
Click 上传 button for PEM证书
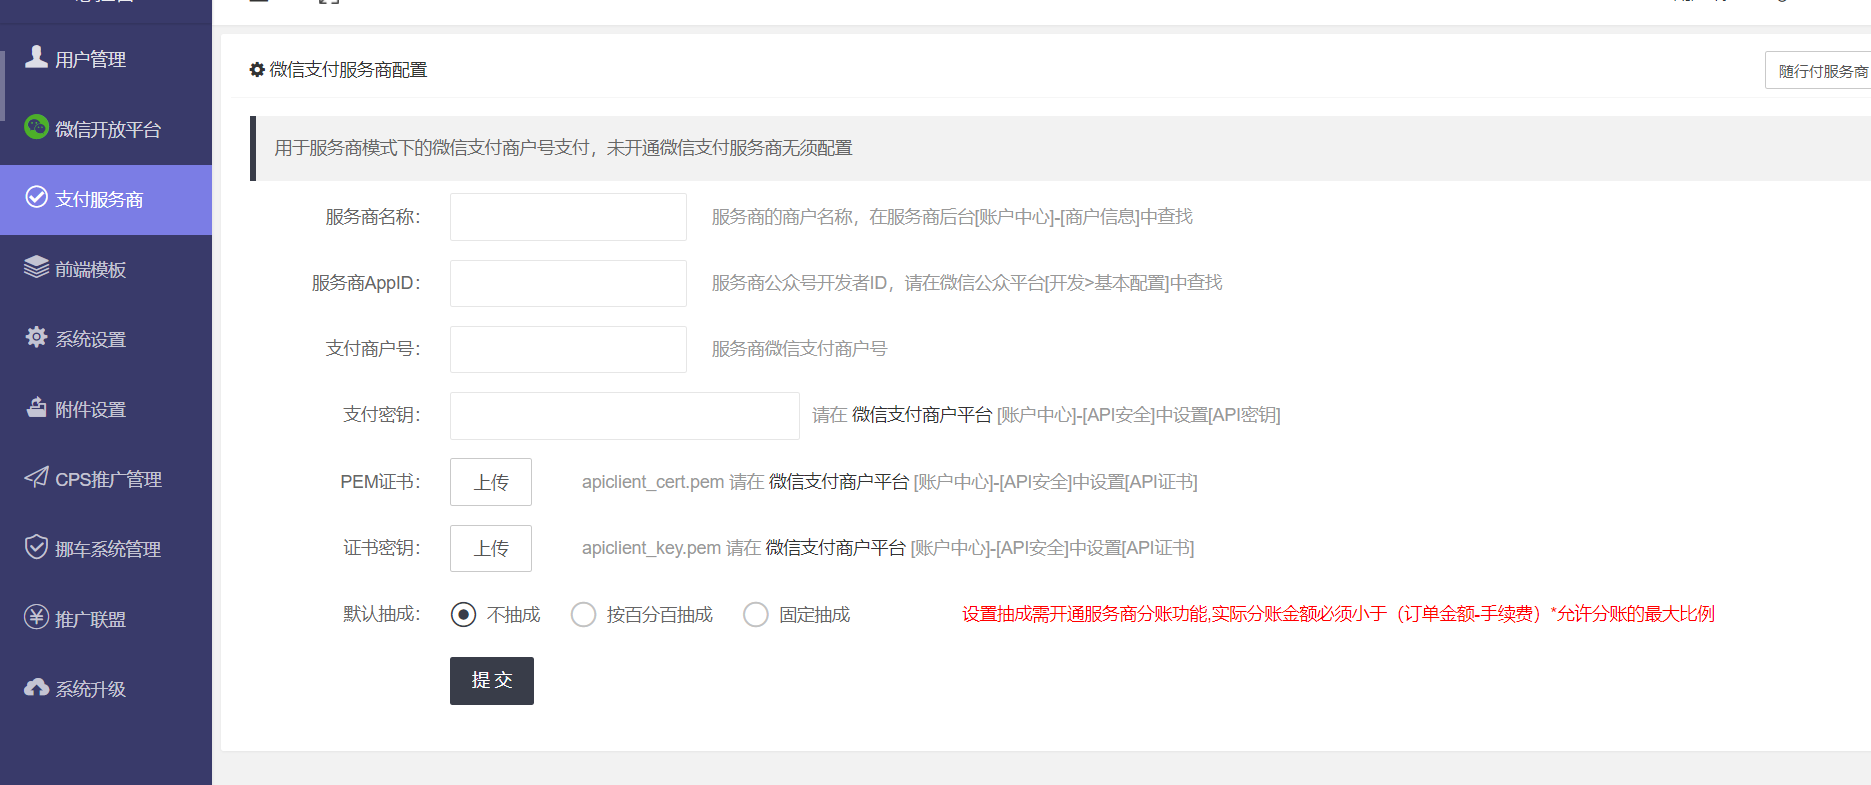tap(491, 482)
